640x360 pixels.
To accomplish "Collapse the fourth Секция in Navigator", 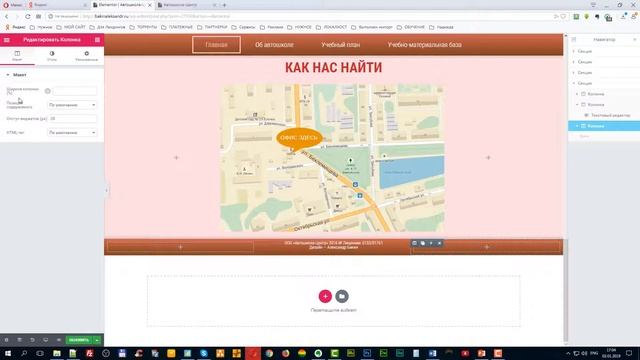I will 574,83.
